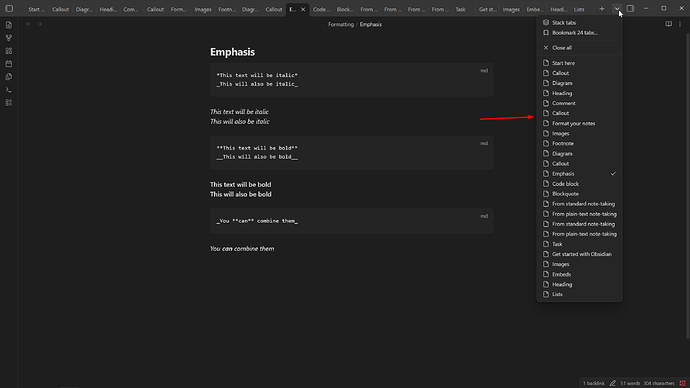Close the active Emphasis tab
Viewport: 690px width, 388px height.
(x=303, y=9)
